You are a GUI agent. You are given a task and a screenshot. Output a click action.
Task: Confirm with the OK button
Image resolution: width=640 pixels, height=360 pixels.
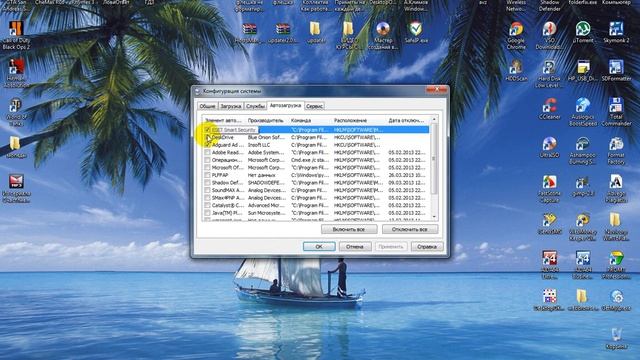(319, 247)
